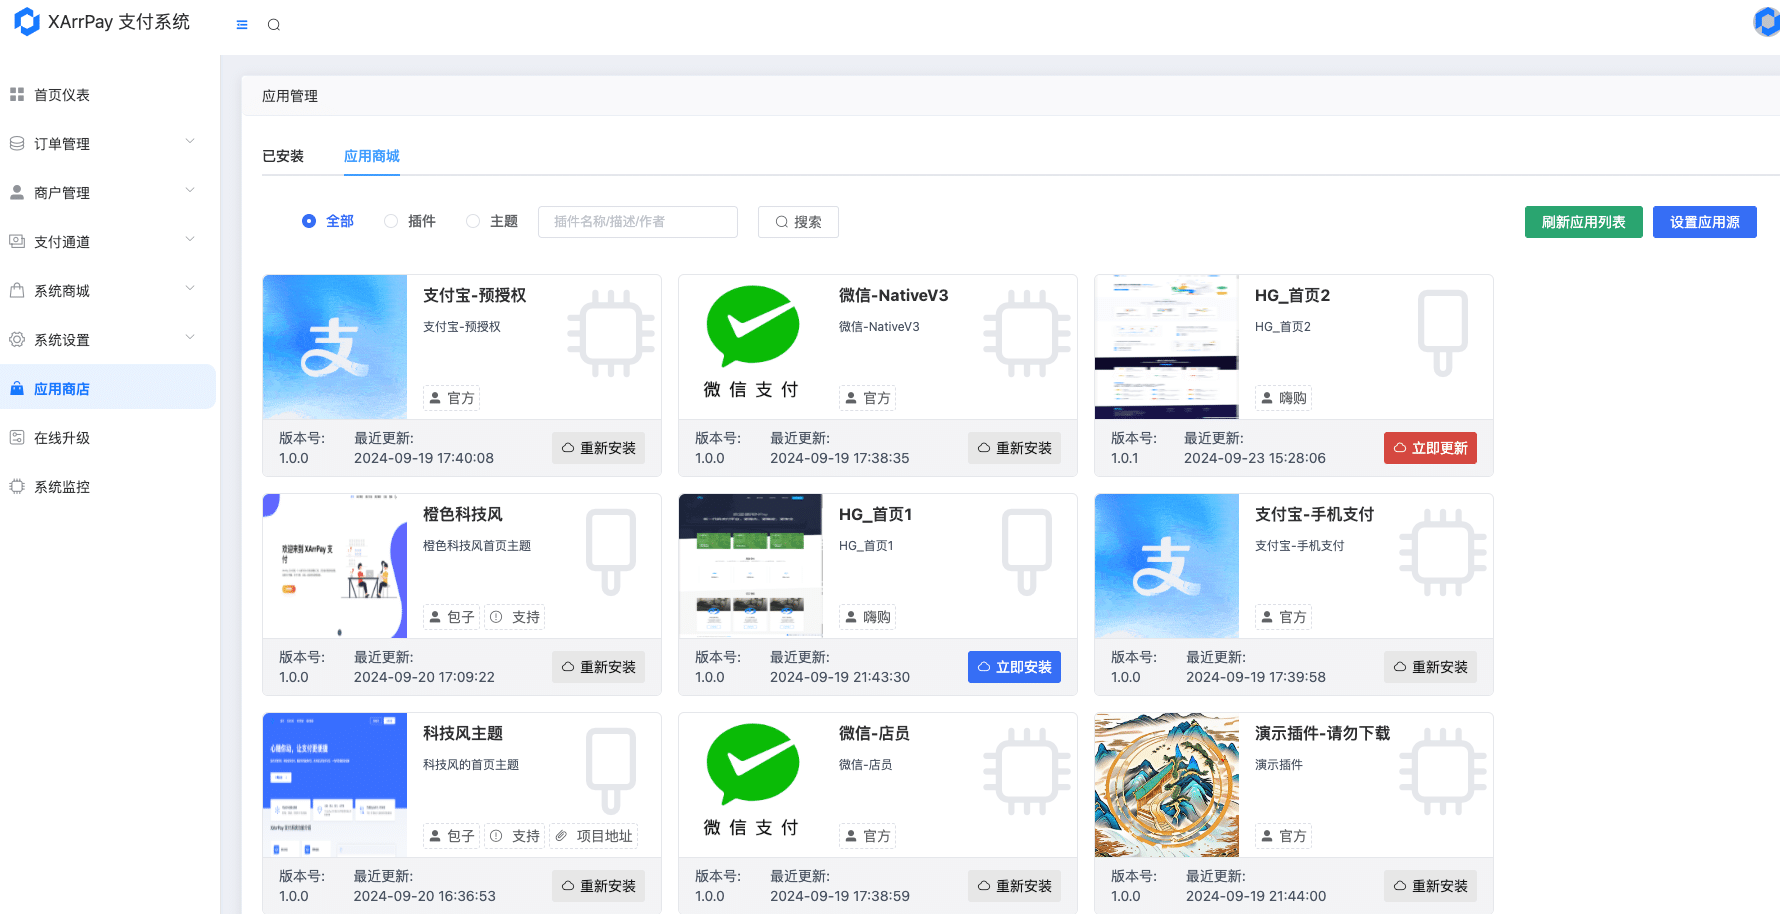Click the hamburger menu icon beside the logo
1780x914 pixels.
pos(241,24)
